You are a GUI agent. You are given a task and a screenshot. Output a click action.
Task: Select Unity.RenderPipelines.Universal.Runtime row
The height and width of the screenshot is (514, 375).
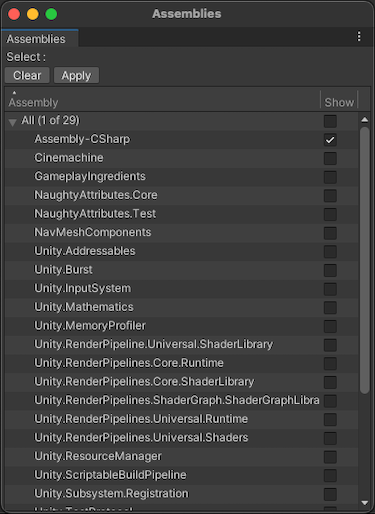[x=182, y=419]
